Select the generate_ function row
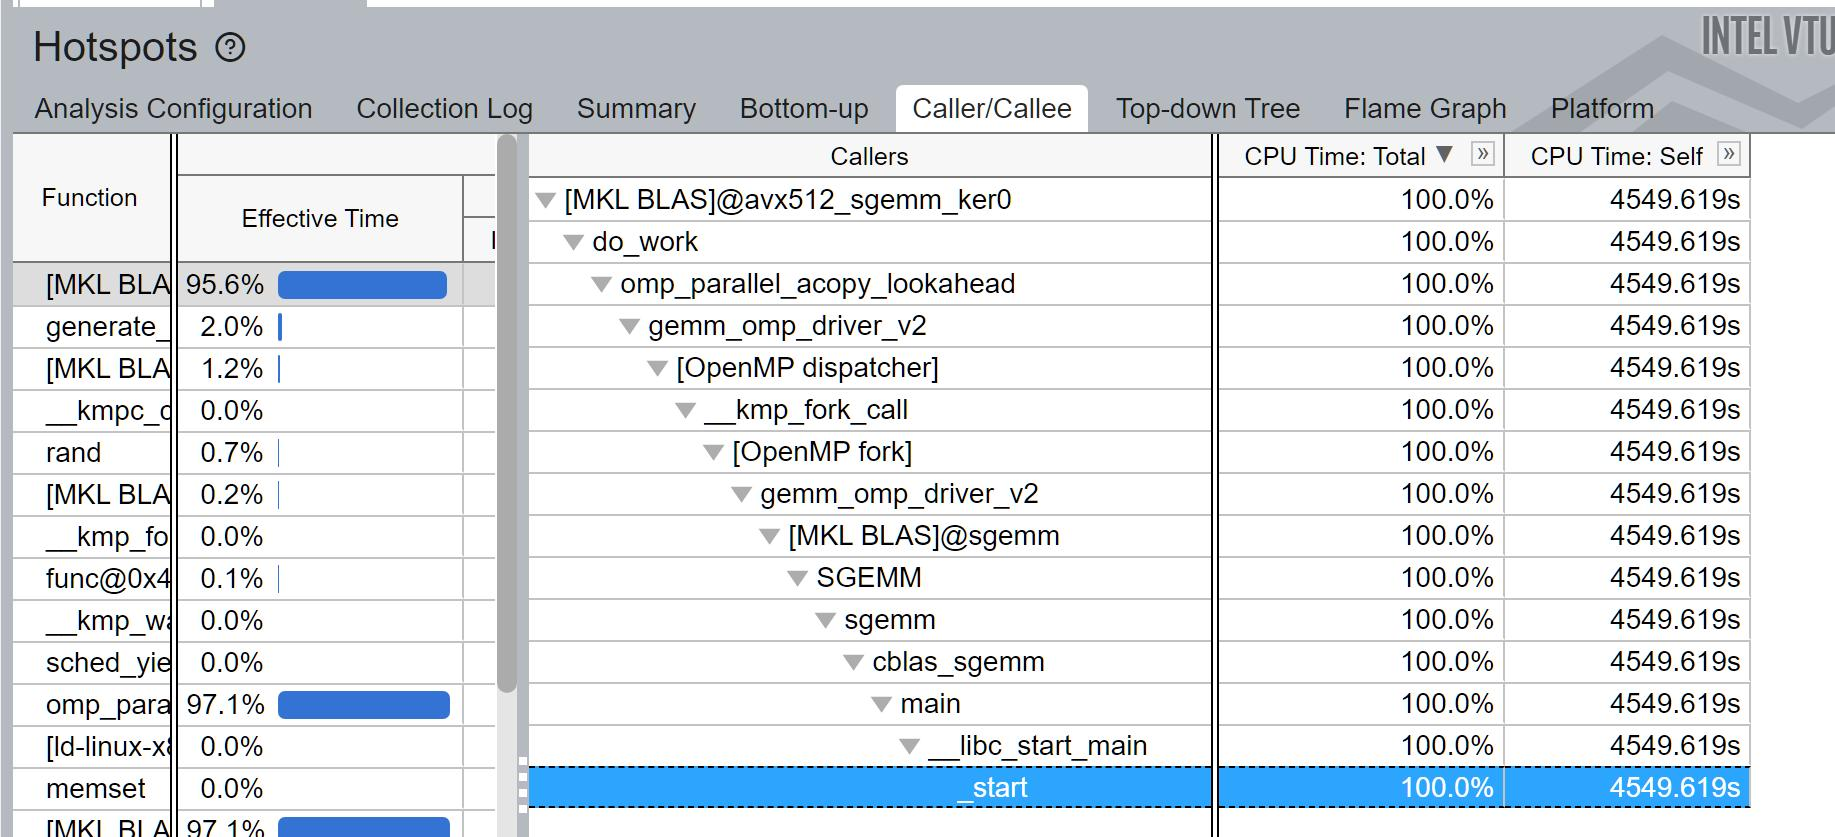 tap(92, 327)
